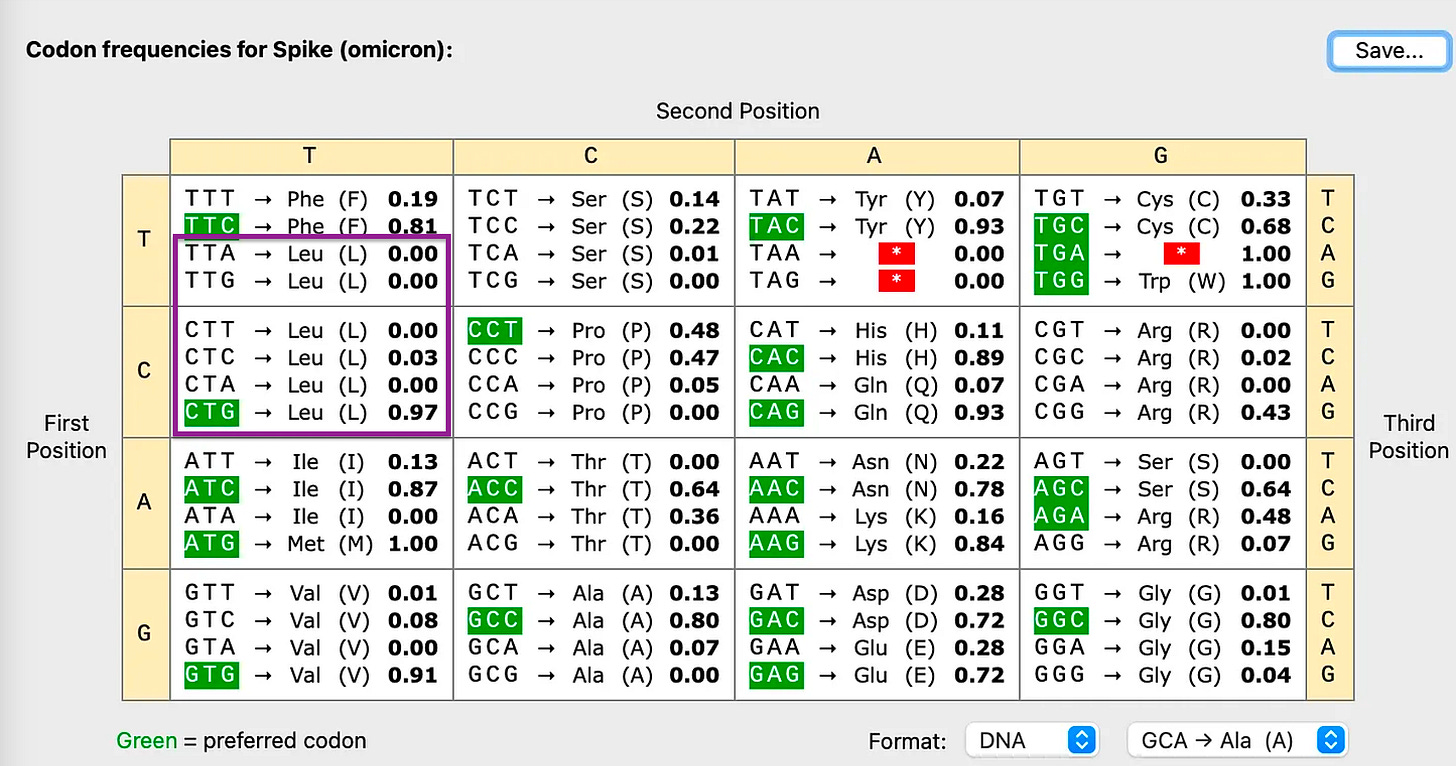Image resolution: width=1456 pixels, height=766 pixels.
Task: Select the ACC Thr codon
Action: pyautogui.click(x=495, y=489)
